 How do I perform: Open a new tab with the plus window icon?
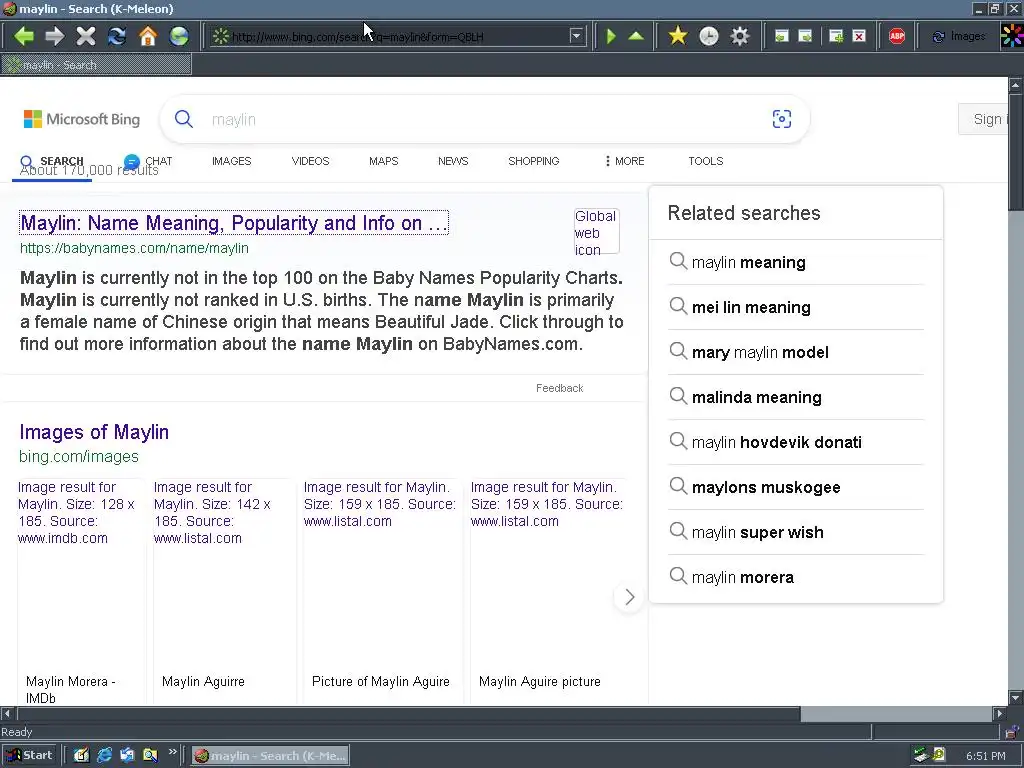[836, 37]
